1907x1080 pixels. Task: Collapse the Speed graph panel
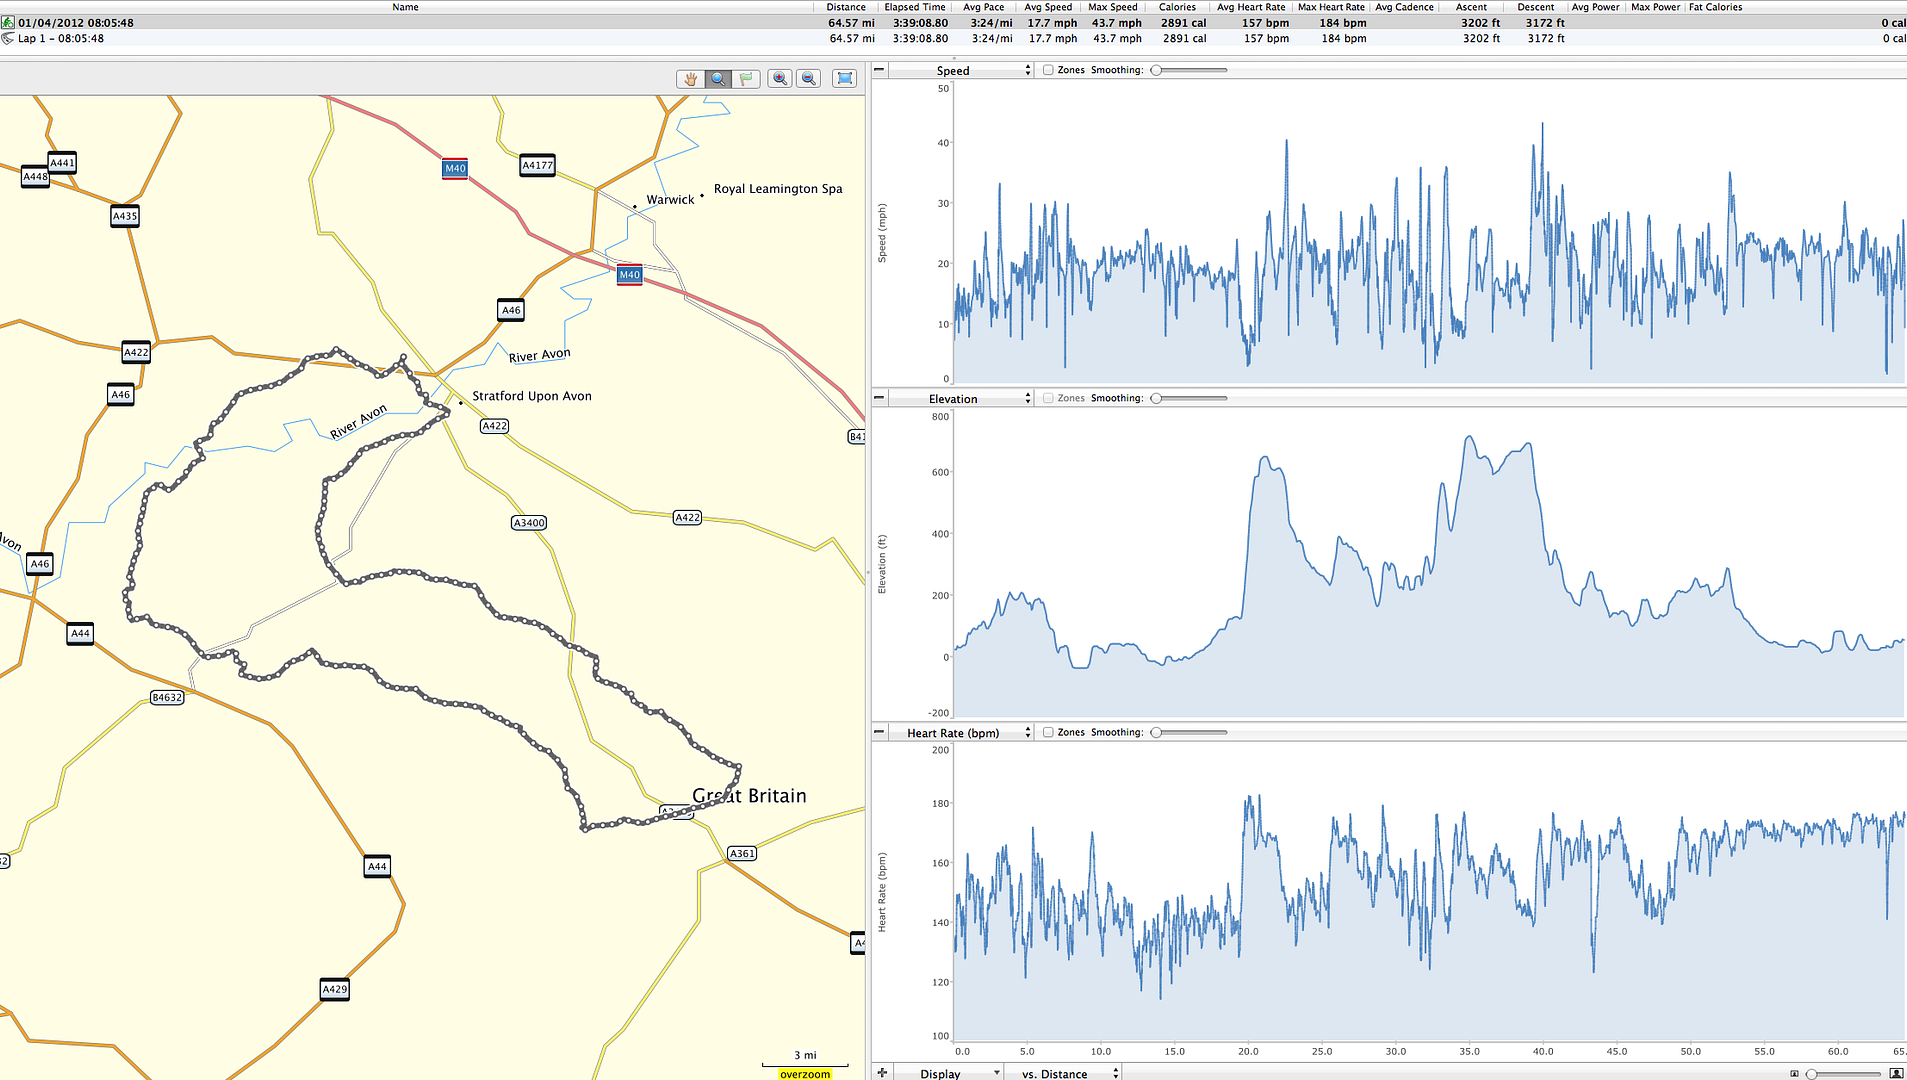[x=879, y=69]
